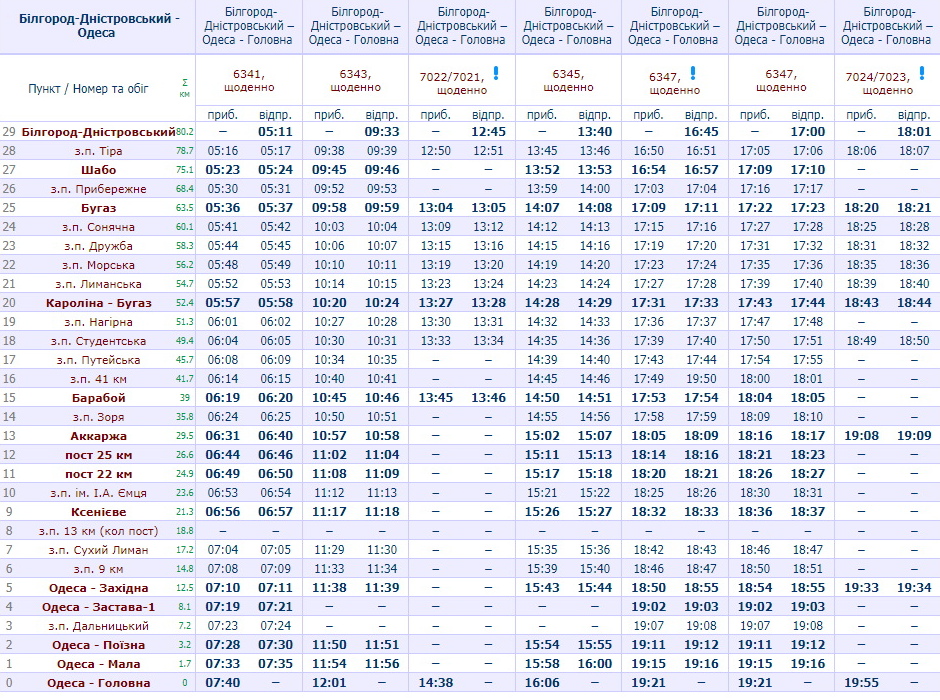Click the 09:33 departure time cell
Viewport: 940px width, 700px height.
click(382, 132)
